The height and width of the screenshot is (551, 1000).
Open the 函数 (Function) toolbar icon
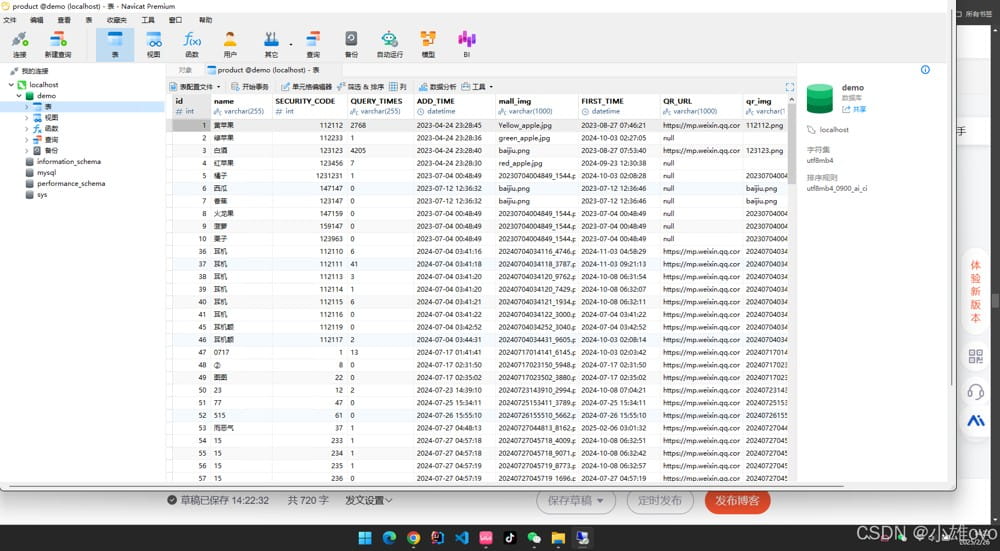192,43
